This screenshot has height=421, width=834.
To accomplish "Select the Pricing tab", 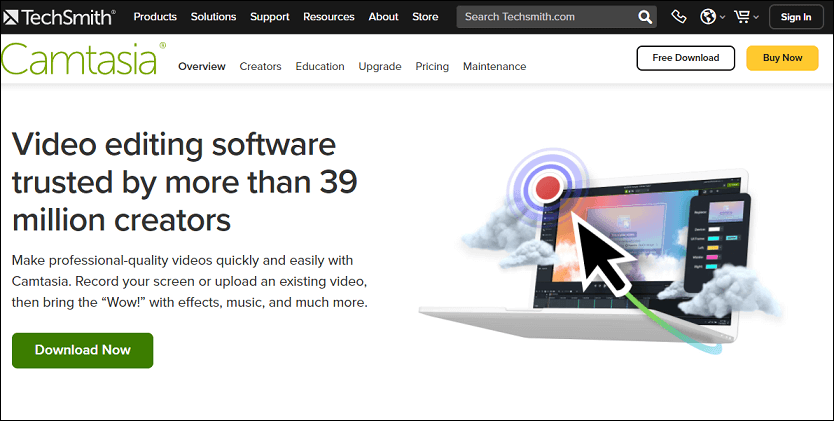I will coord(432,66).
